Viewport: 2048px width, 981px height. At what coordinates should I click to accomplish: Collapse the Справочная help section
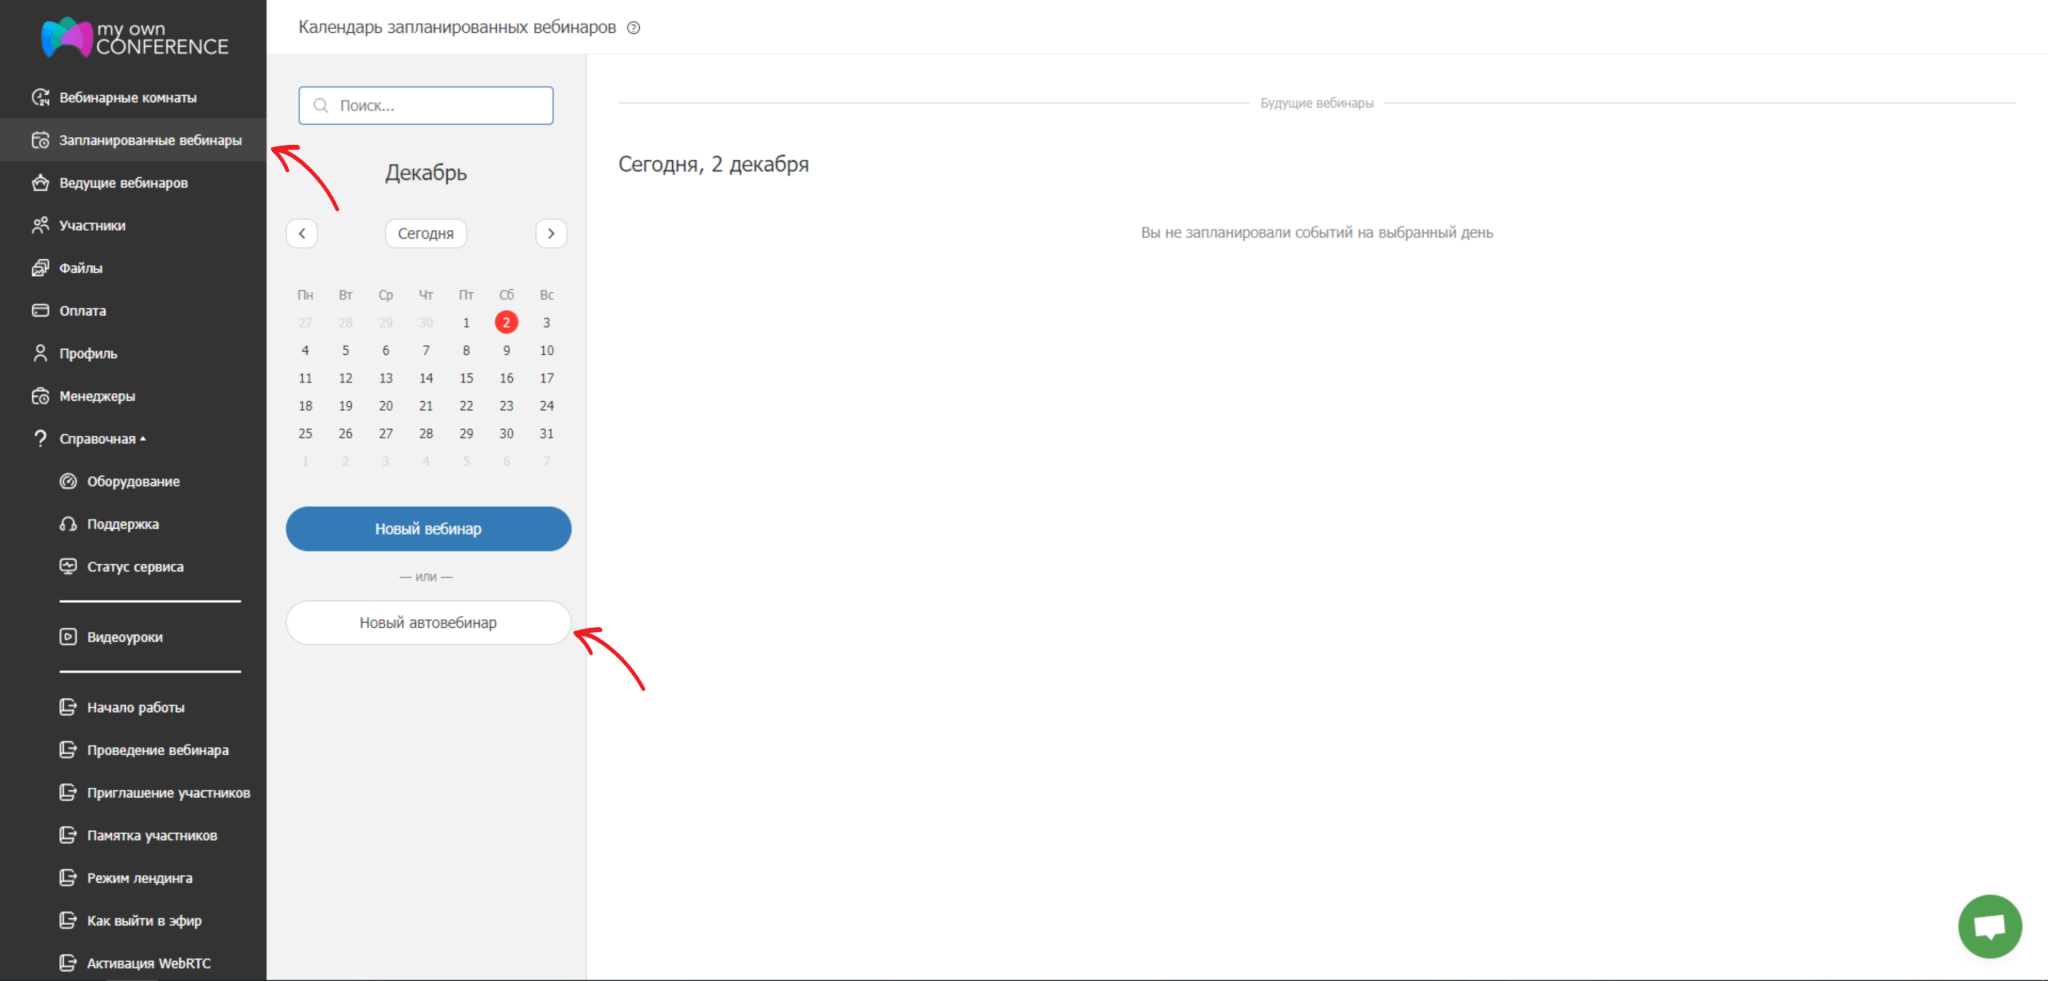(101, 439)
